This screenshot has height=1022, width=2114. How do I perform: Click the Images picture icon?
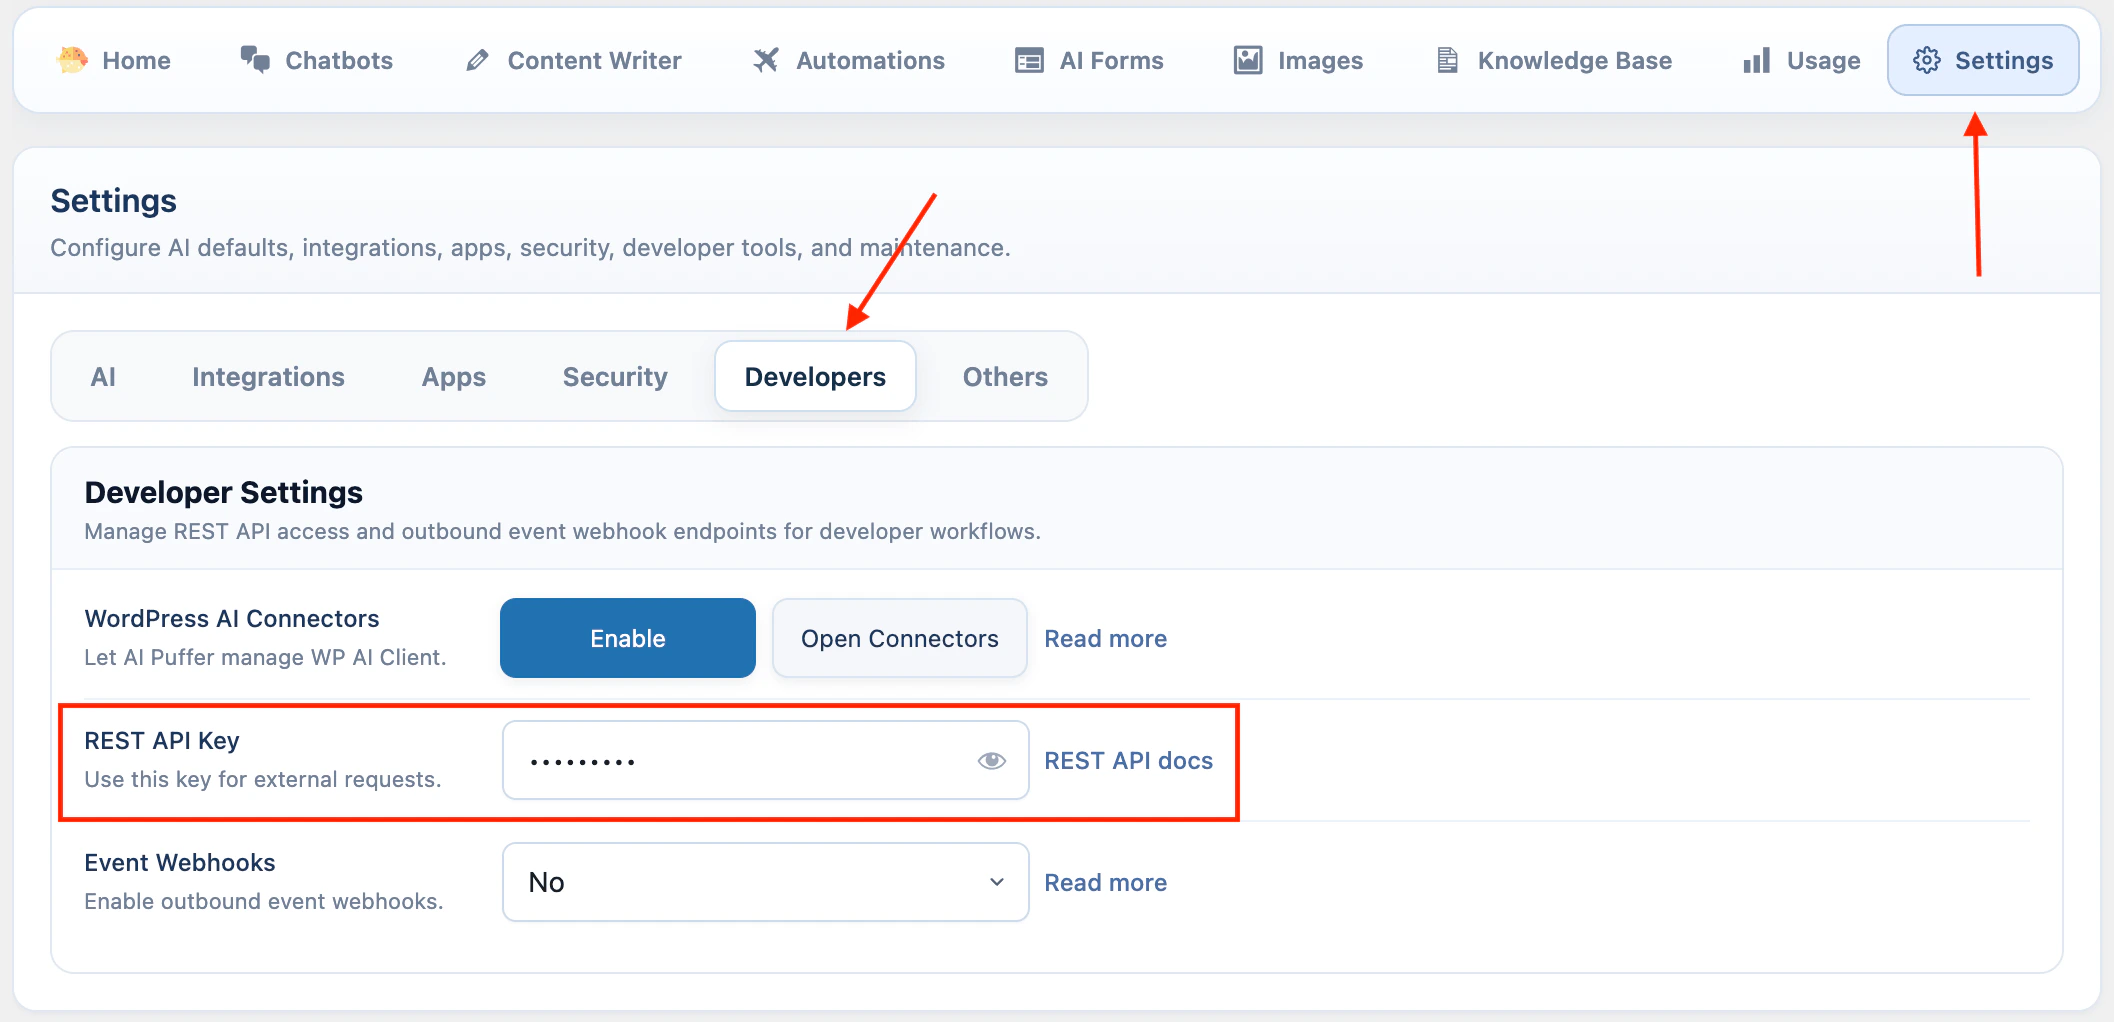click(x=1248, y=60)
